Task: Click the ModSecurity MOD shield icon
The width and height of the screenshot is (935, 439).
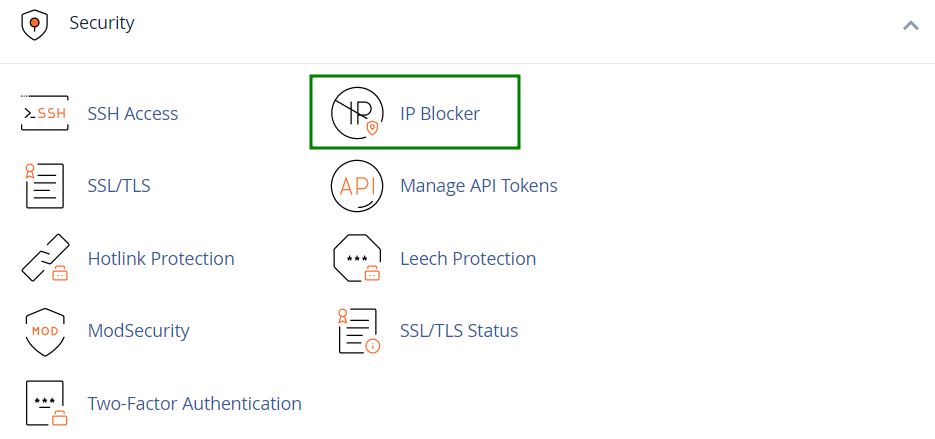Action: (x=45, y=332)
